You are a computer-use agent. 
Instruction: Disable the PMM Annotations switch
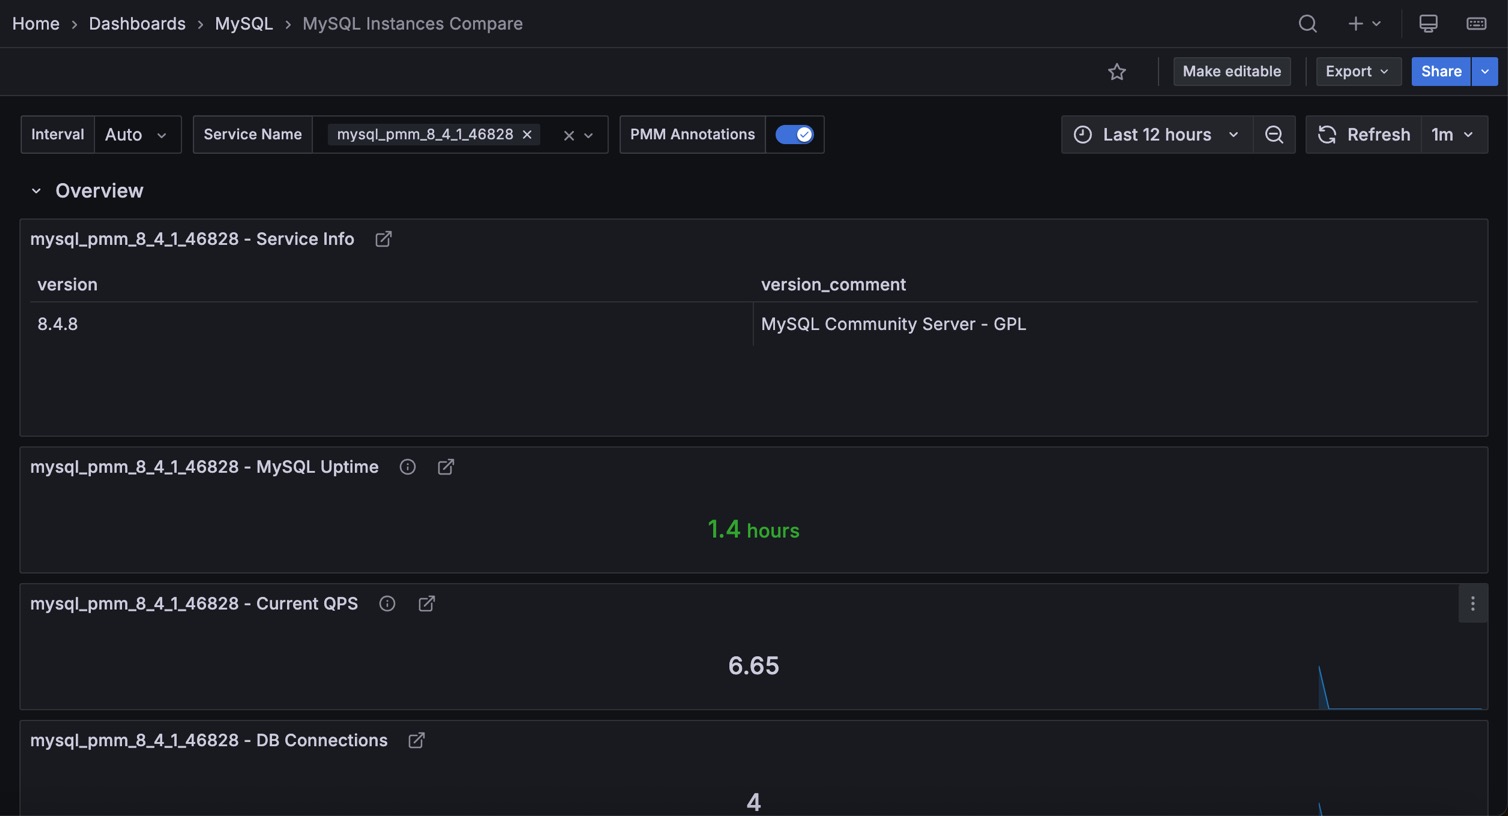coord(794,134)
